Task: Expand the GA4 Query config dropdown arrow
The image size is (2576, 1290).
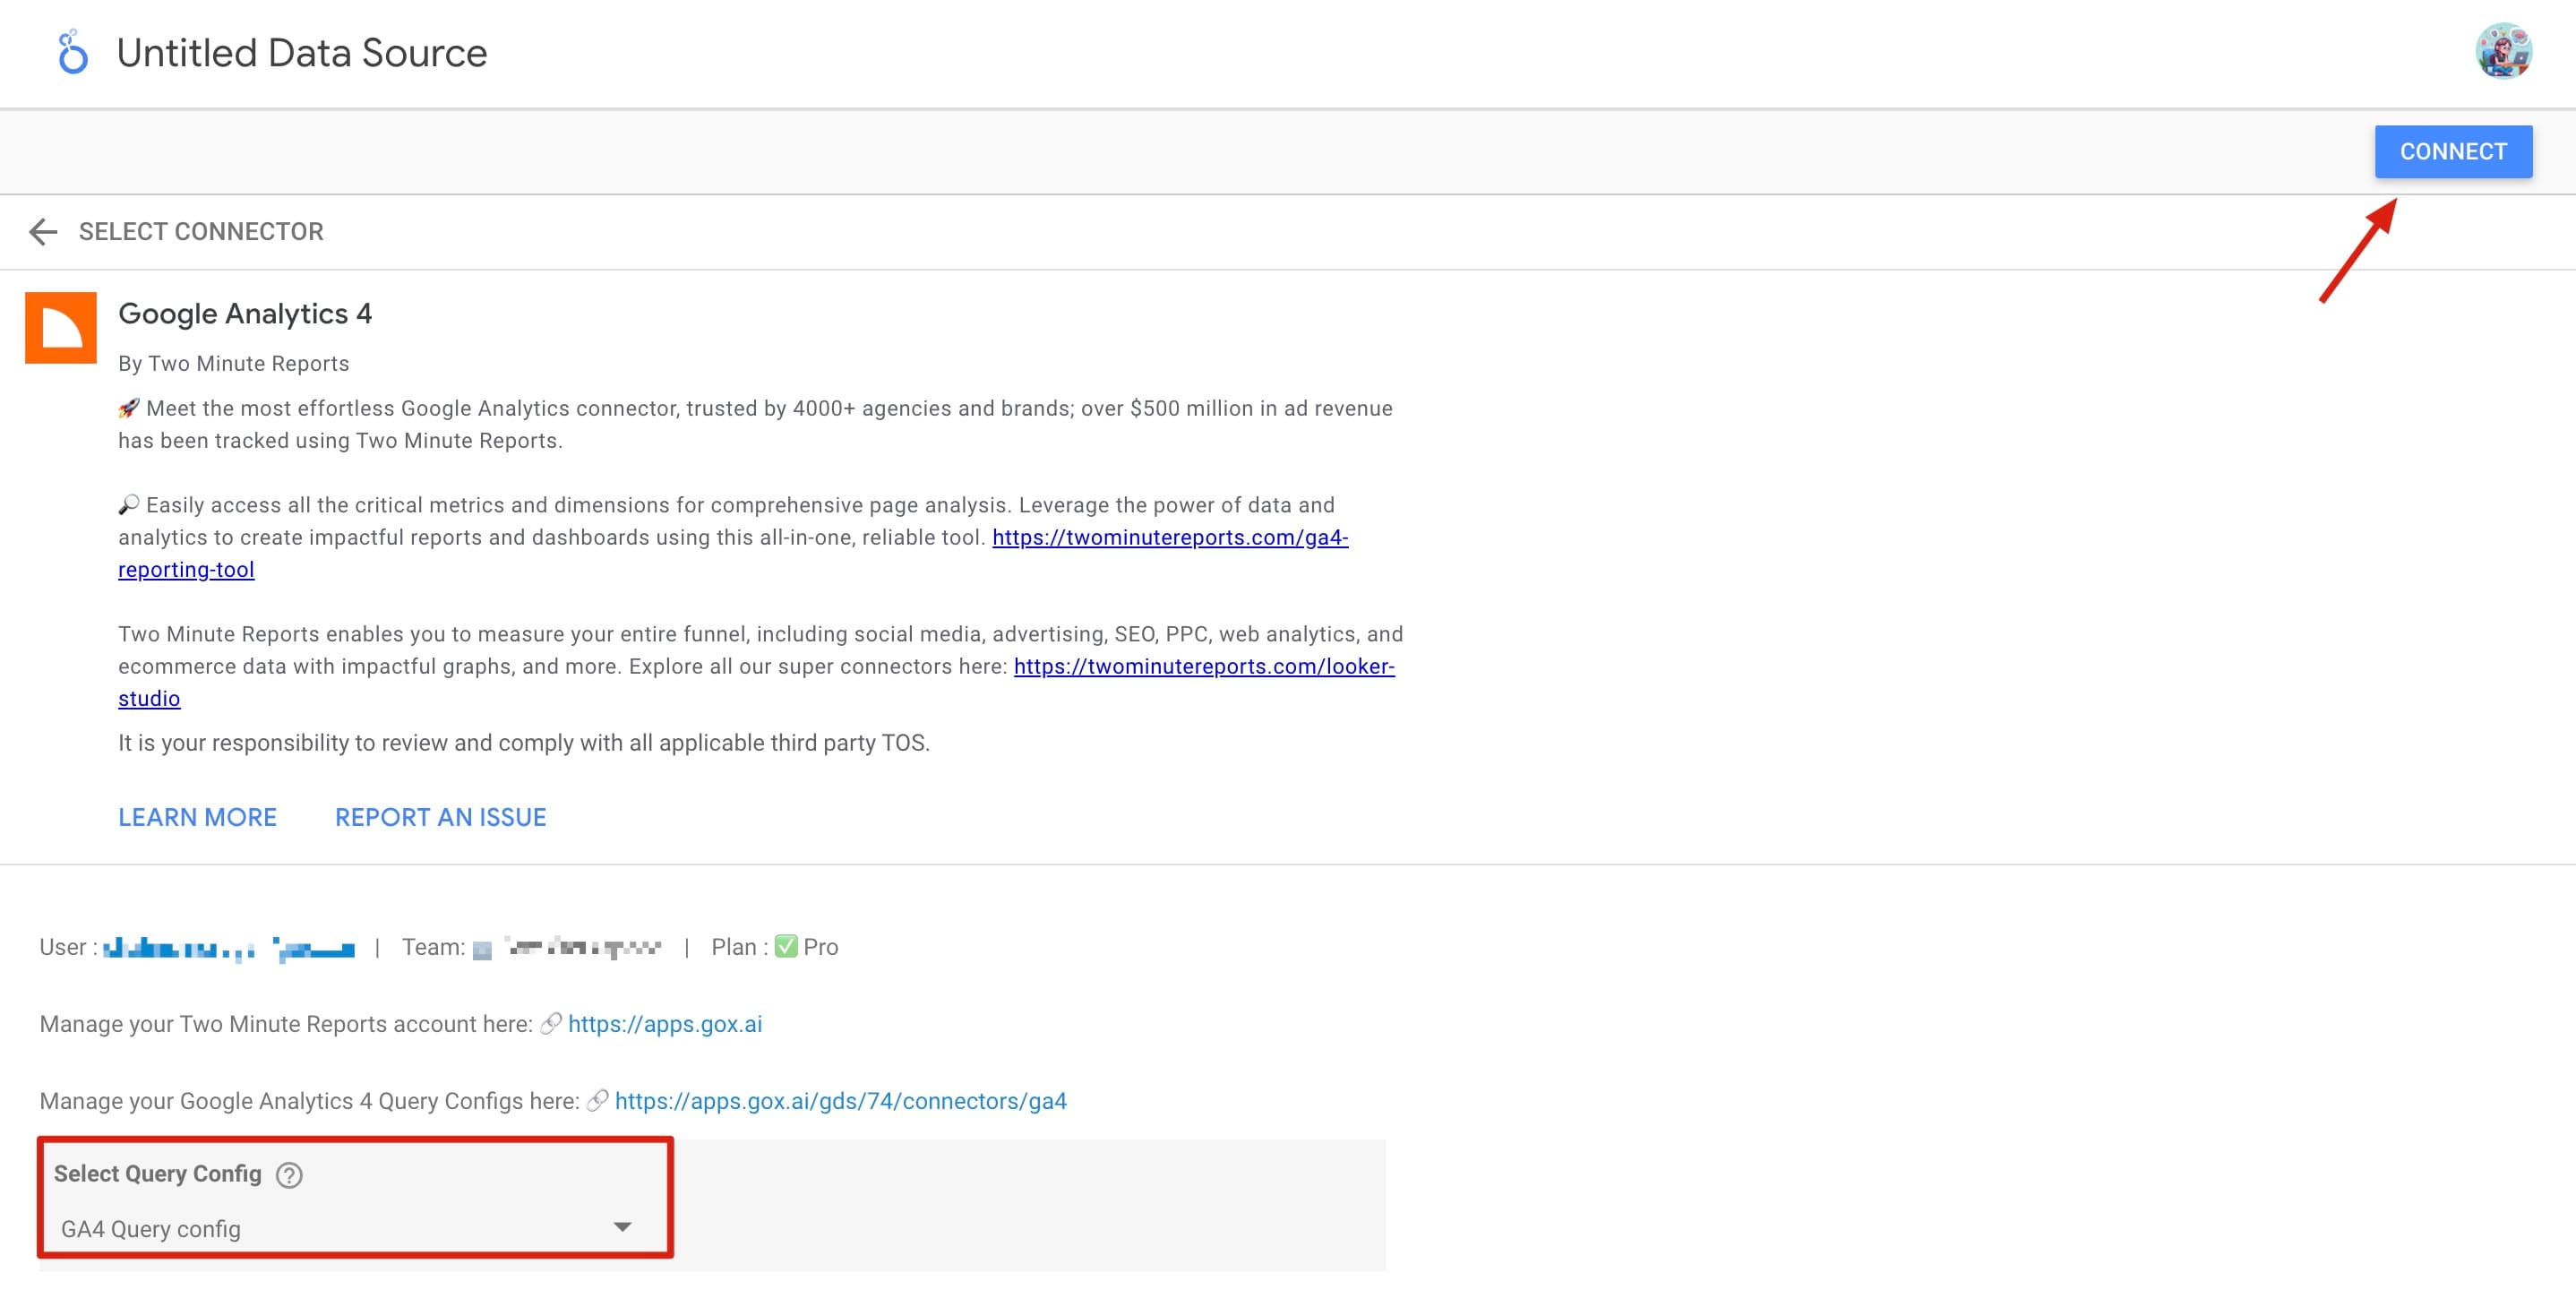Action: pos(622,1227)
